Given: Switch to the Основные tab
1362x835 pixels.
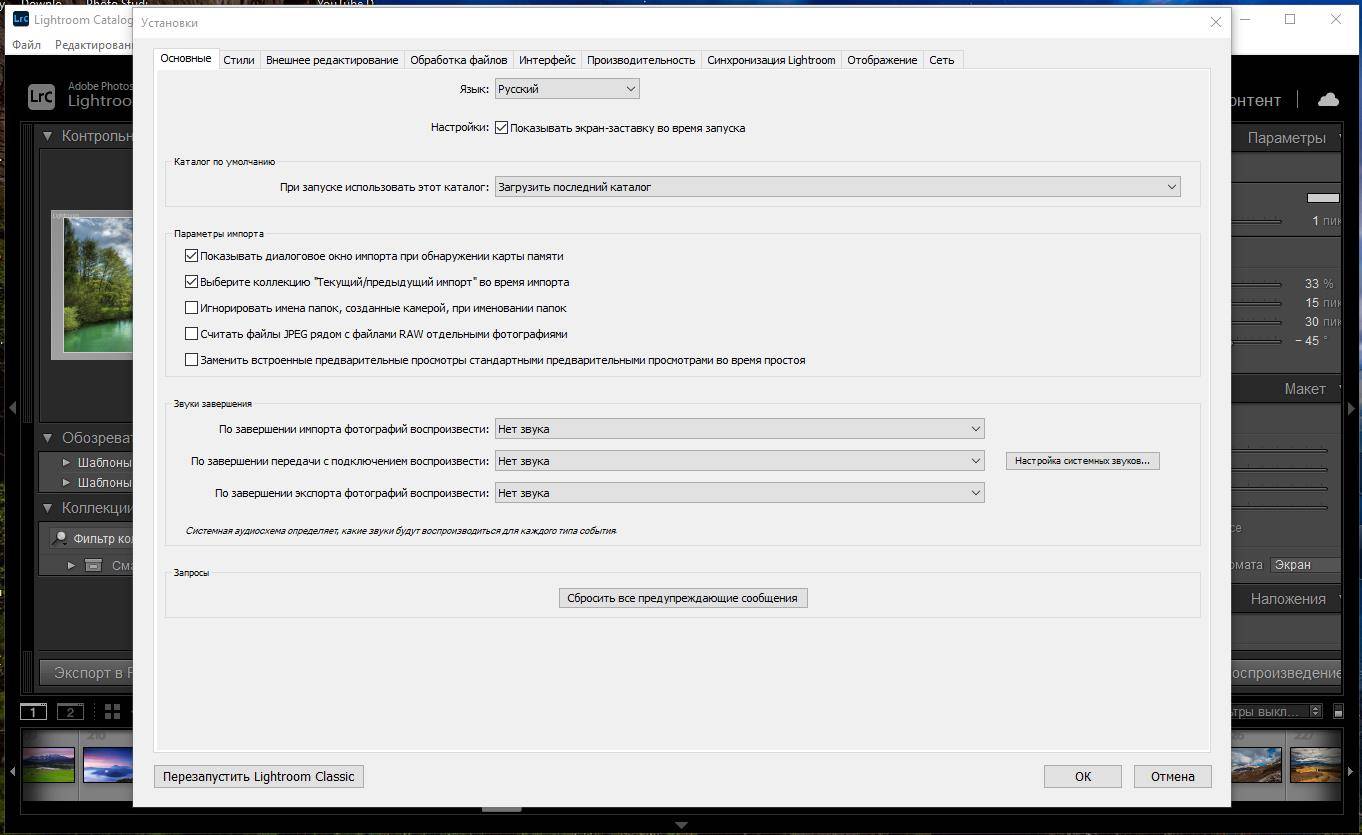Looking at the screenshot, I should click(x=186, y=59).
